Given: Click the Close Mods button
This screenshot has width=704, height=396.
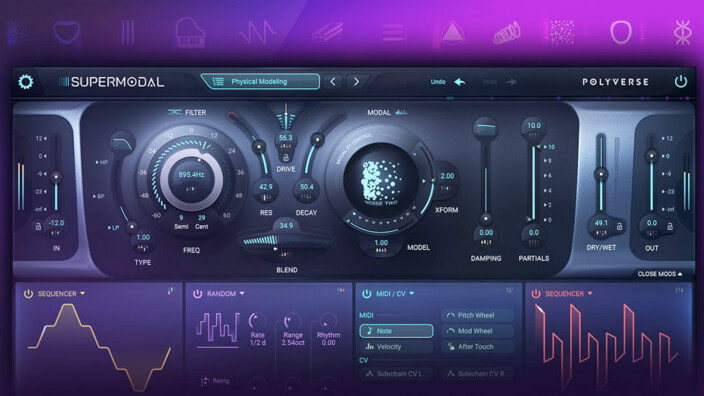Looking at the screenshot, I should coord(660,274).
